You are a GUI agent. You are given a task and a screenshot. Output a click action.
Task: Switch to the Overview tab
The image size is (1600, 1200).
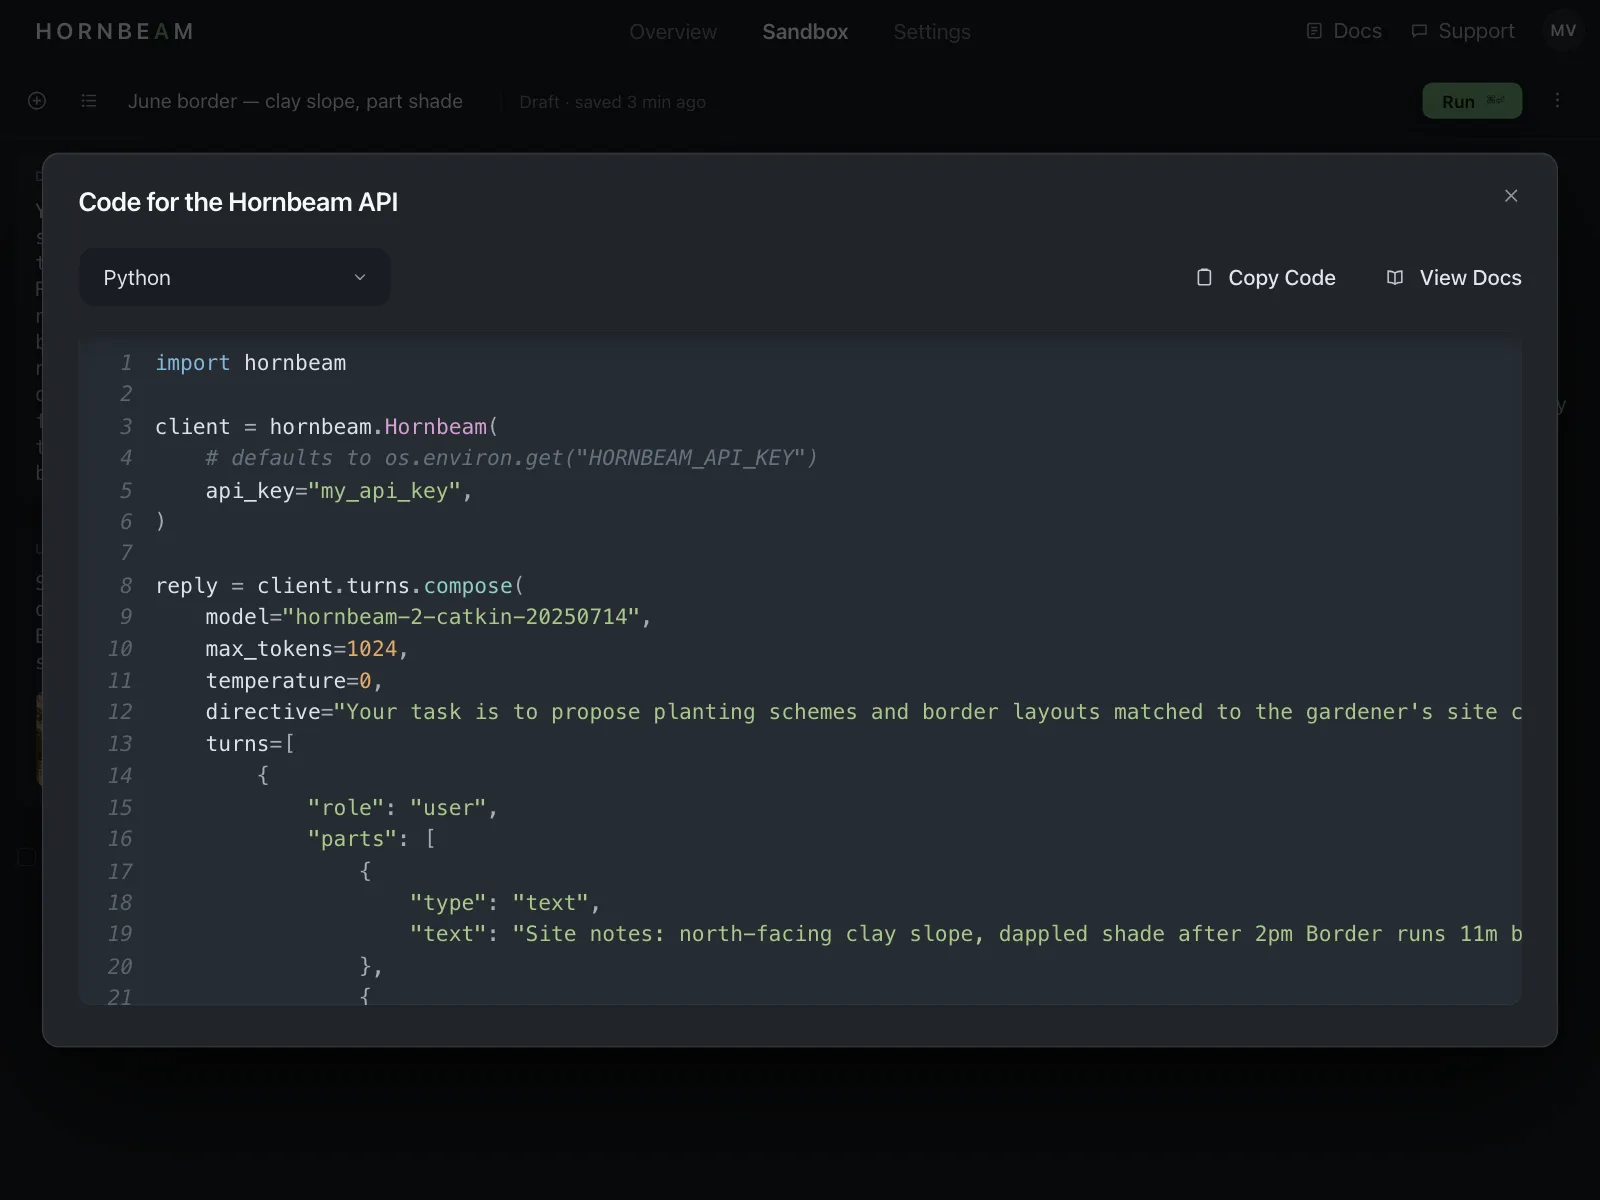(673, 31)
